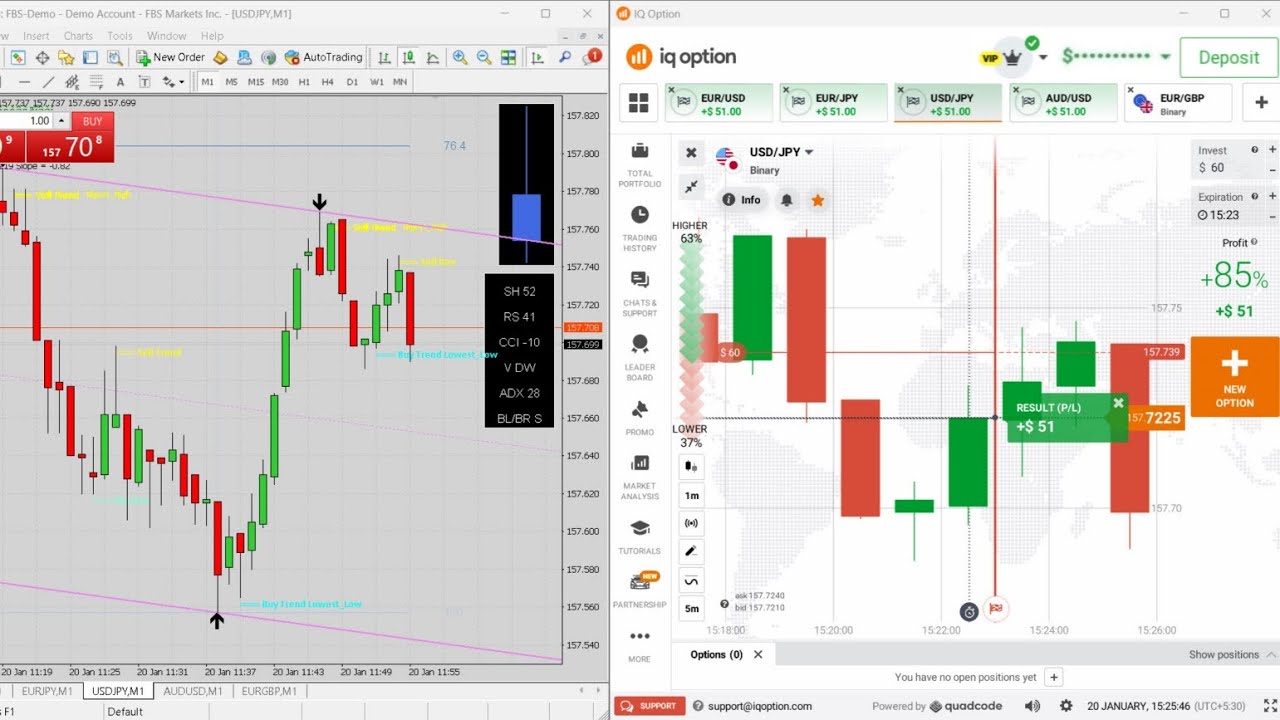Click the MetaTrader volume 1.00 field
Image resolution: width=1280 pixels, height=720 pixels.
[28, 121]
